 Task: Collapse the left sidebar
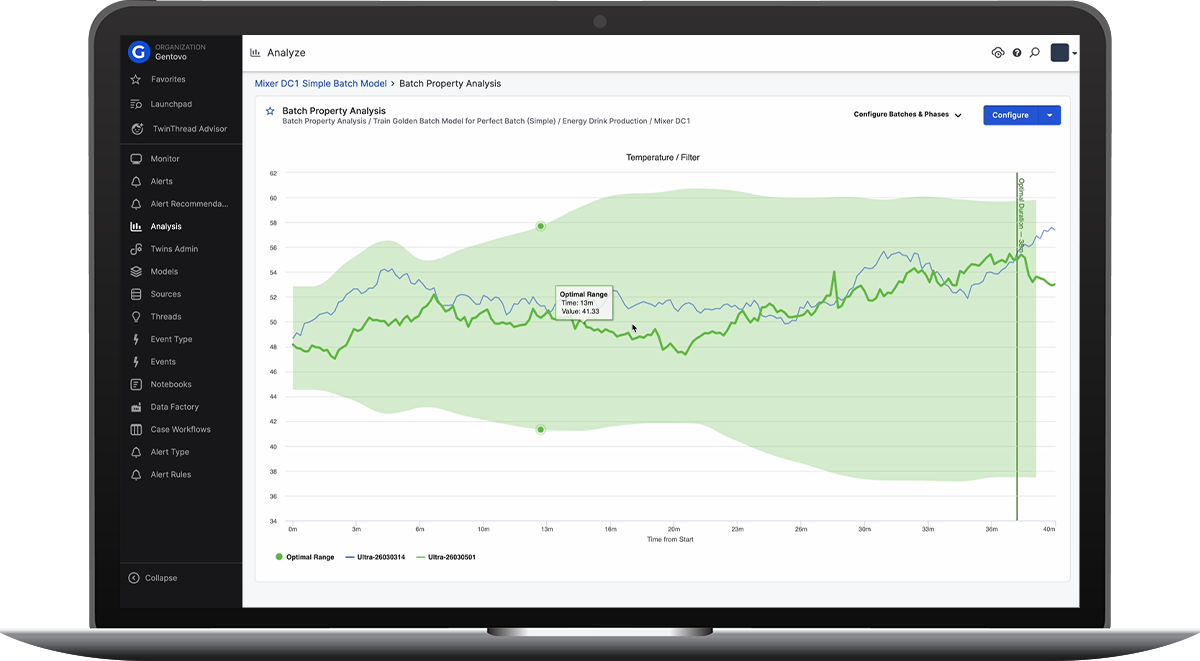coord(153,578)
